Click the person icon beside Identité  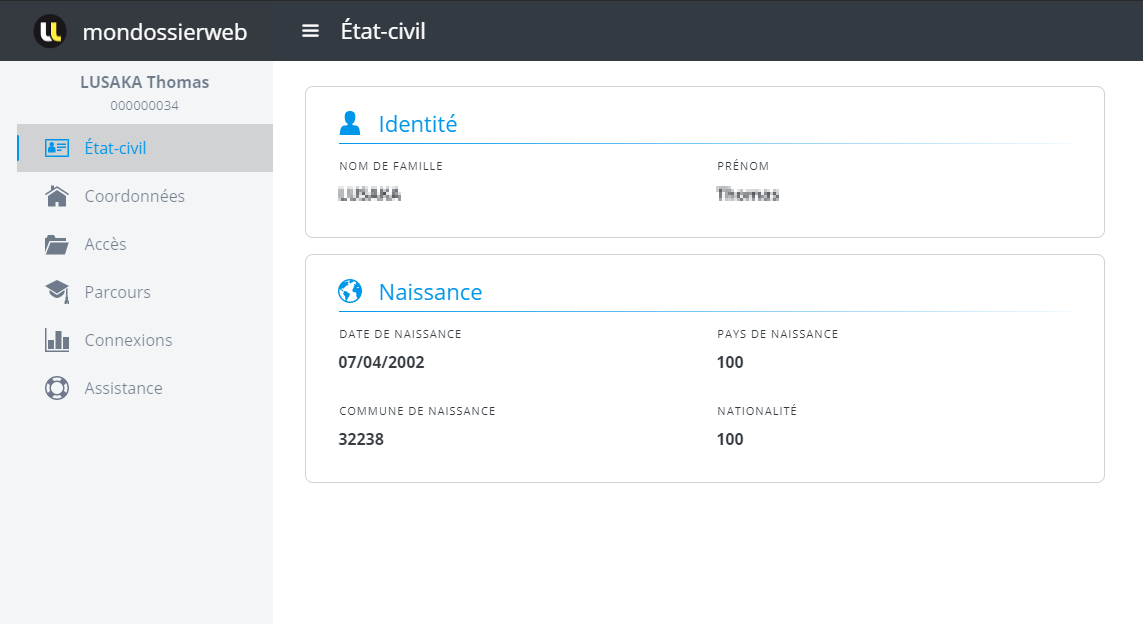(350, 124)
